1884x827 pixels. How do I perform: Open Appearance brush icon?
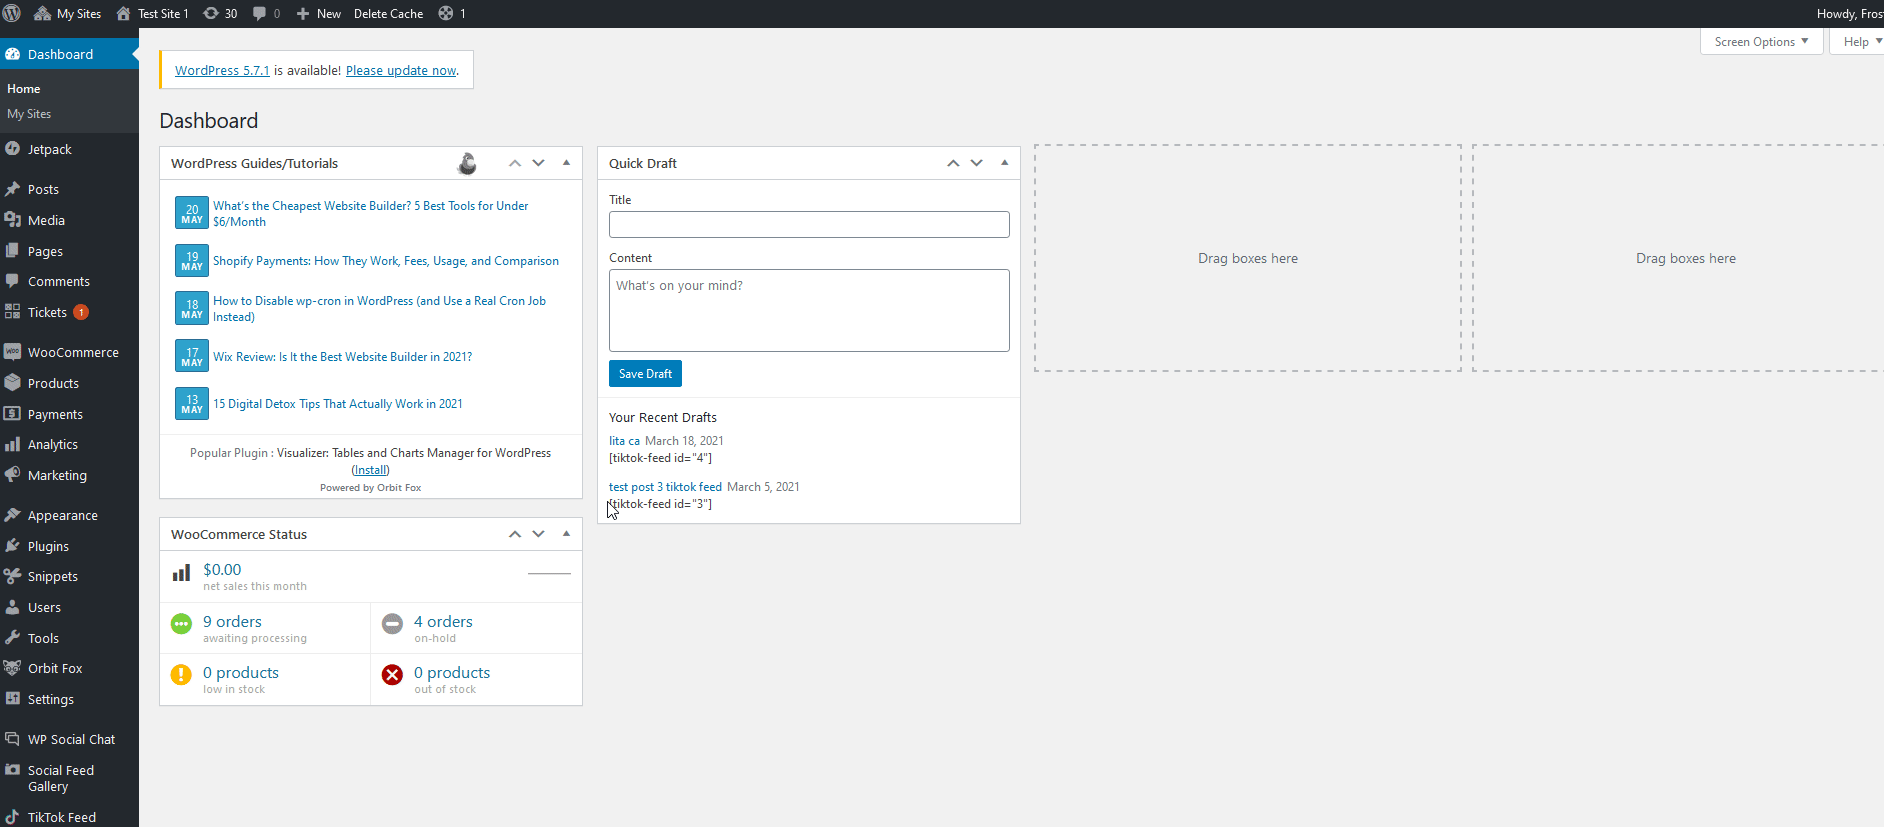click(12, 515)
